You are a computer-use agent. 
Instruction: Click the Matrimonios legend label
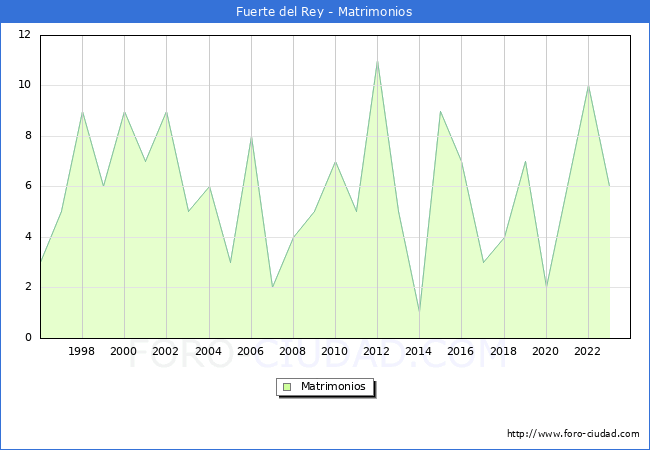tap(334, 386)
